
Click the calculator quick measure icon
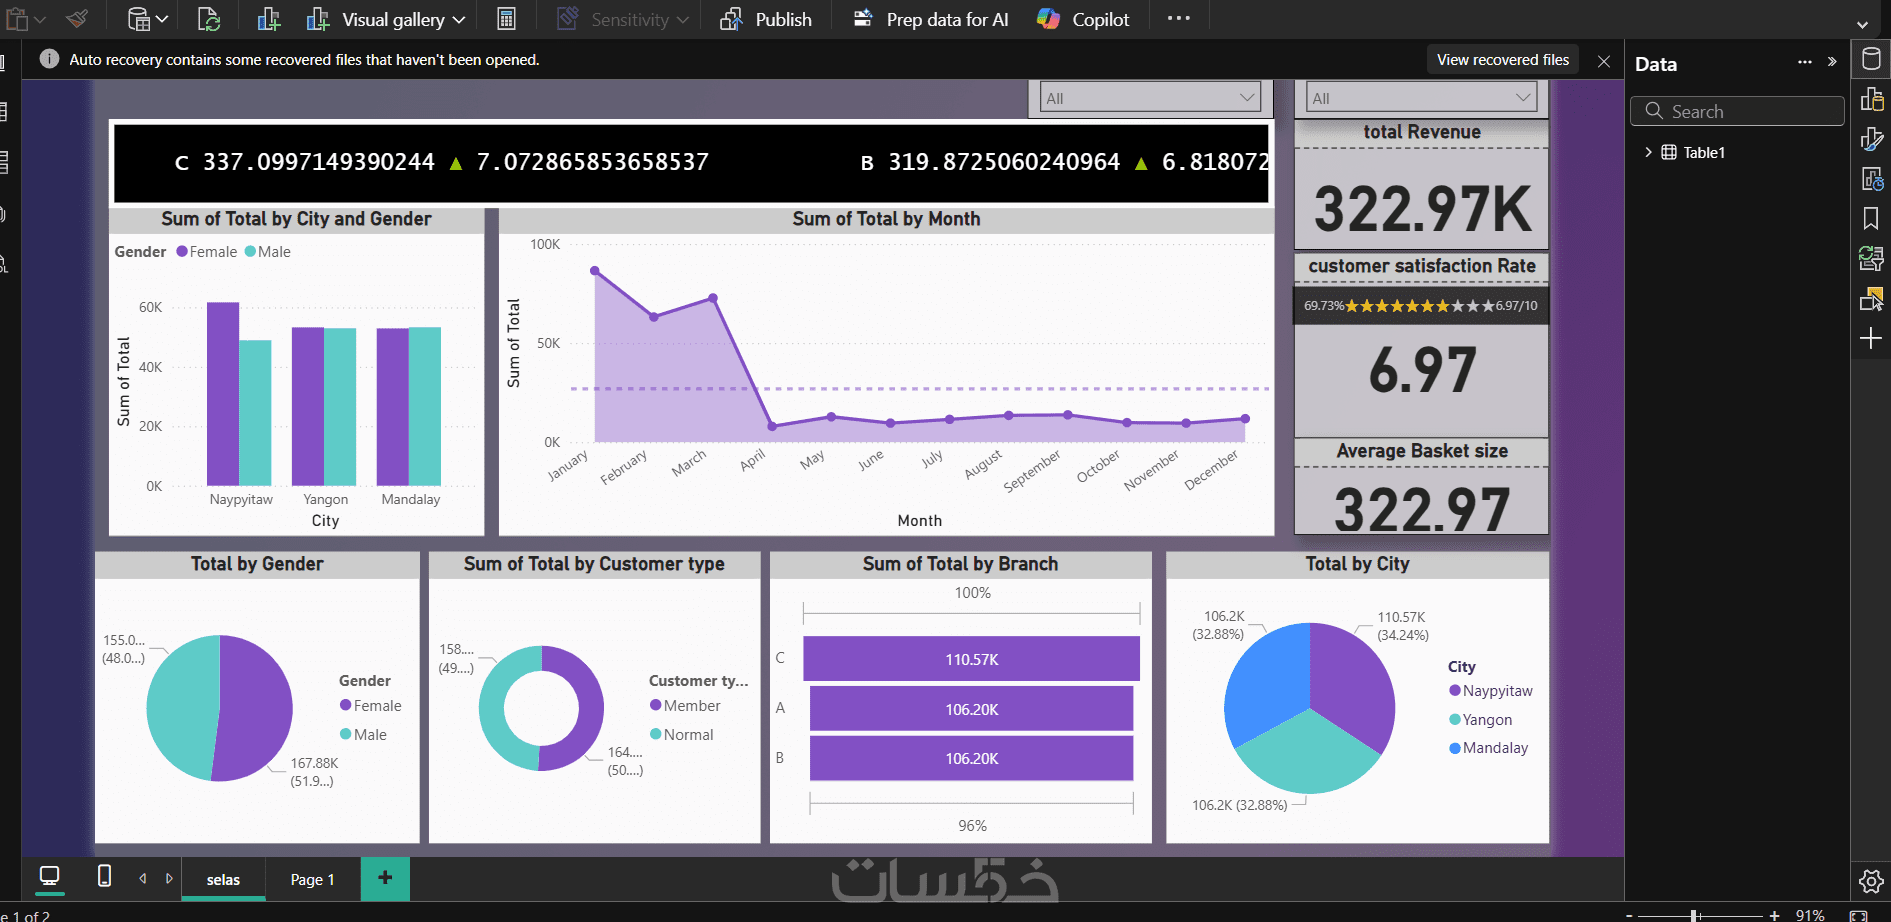[506, 19]
